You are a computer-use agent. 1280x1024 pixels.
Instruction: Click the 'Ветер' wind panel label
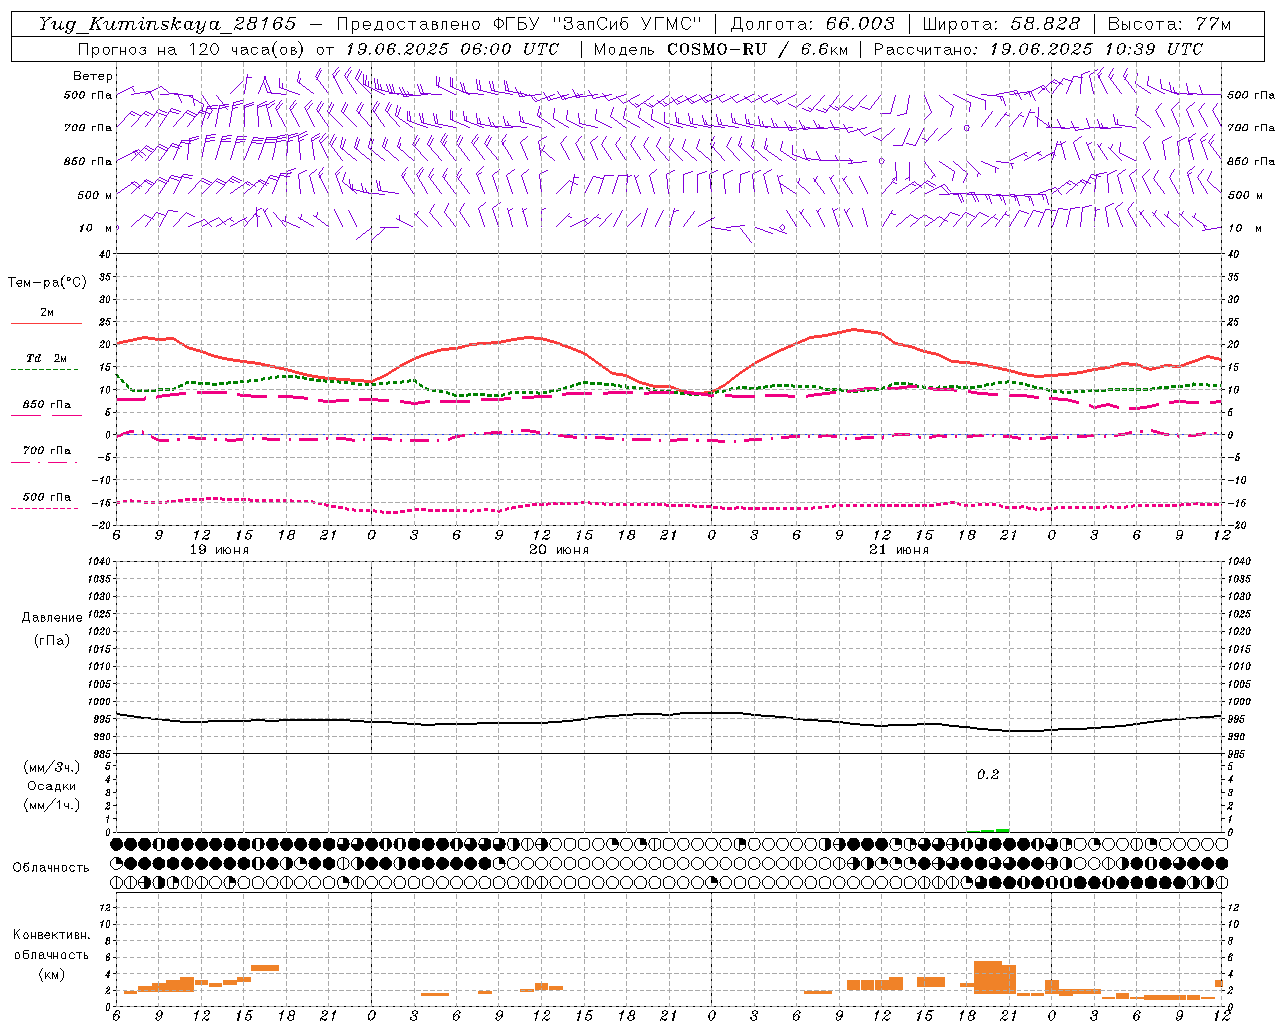(x=93, y=76)
